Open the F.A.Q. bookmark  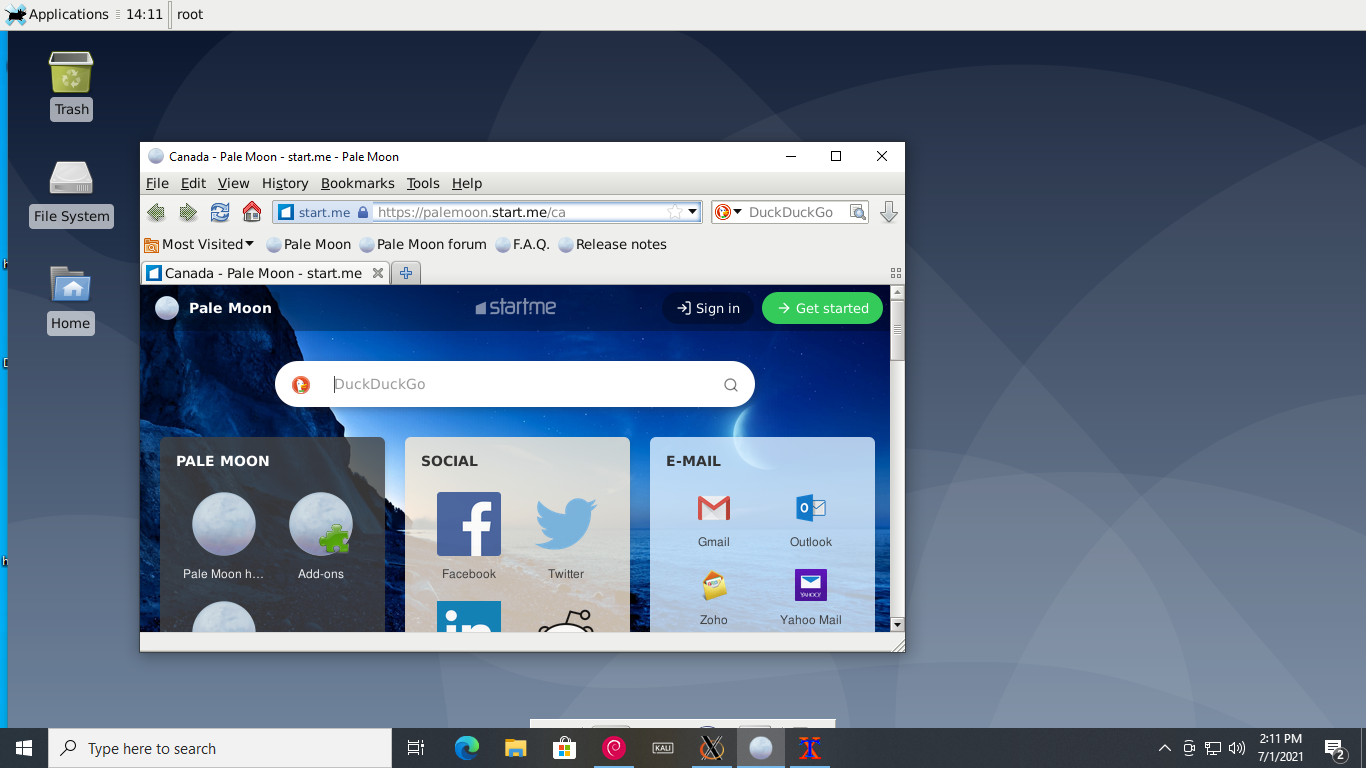coord(523,244)
